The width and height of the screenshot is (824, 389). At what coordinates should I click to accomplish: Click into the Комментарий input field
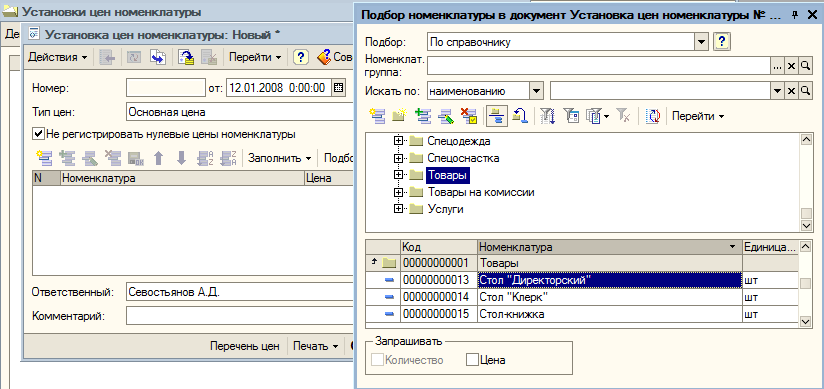[241, 316]
